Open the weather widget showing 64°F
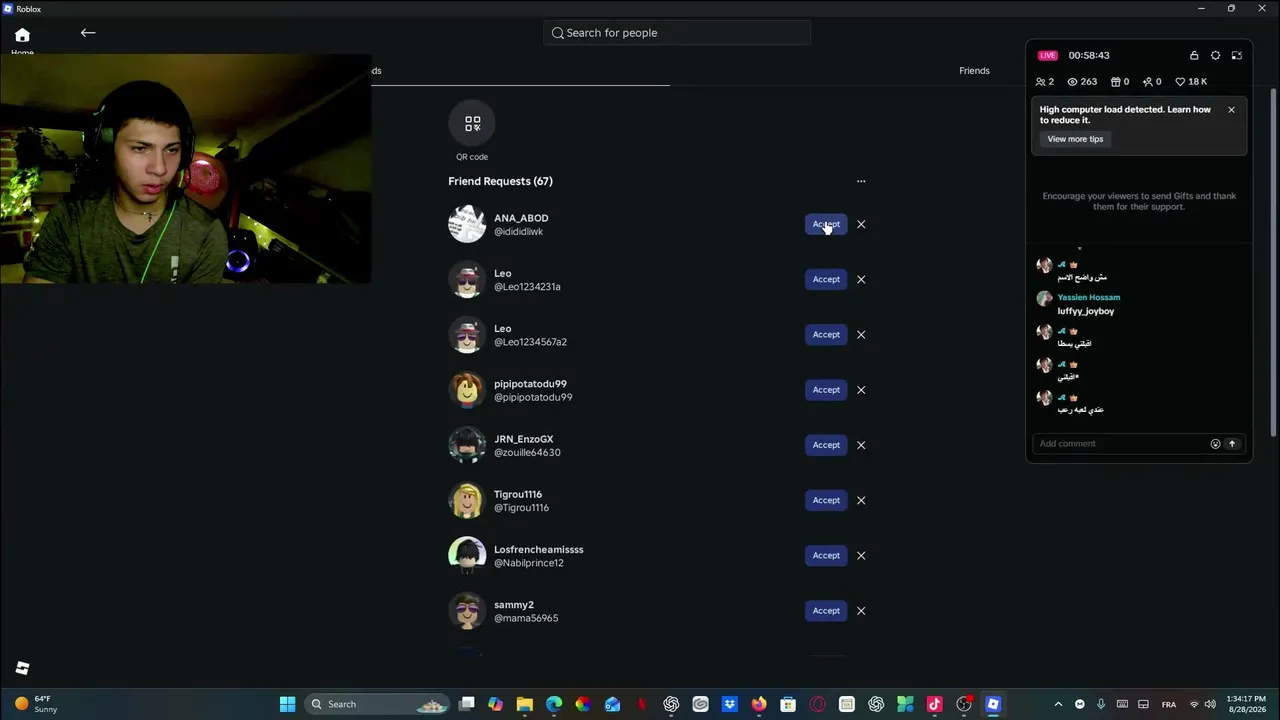 (35, 704)
